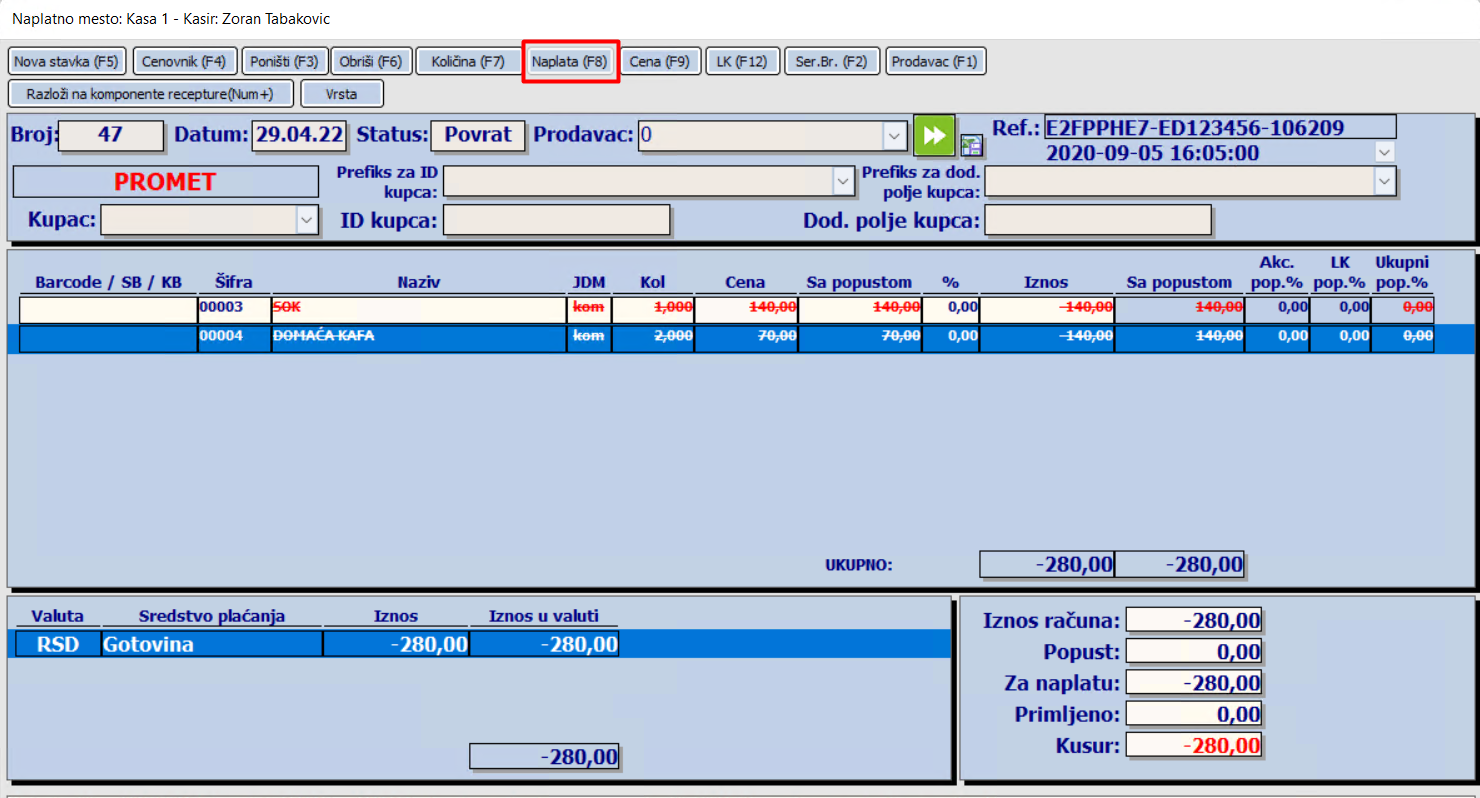This screenshot has height=798, width=1480.
Task: Click the Popust amount field
Action: pyautogui.click(x=1194, y=652)
